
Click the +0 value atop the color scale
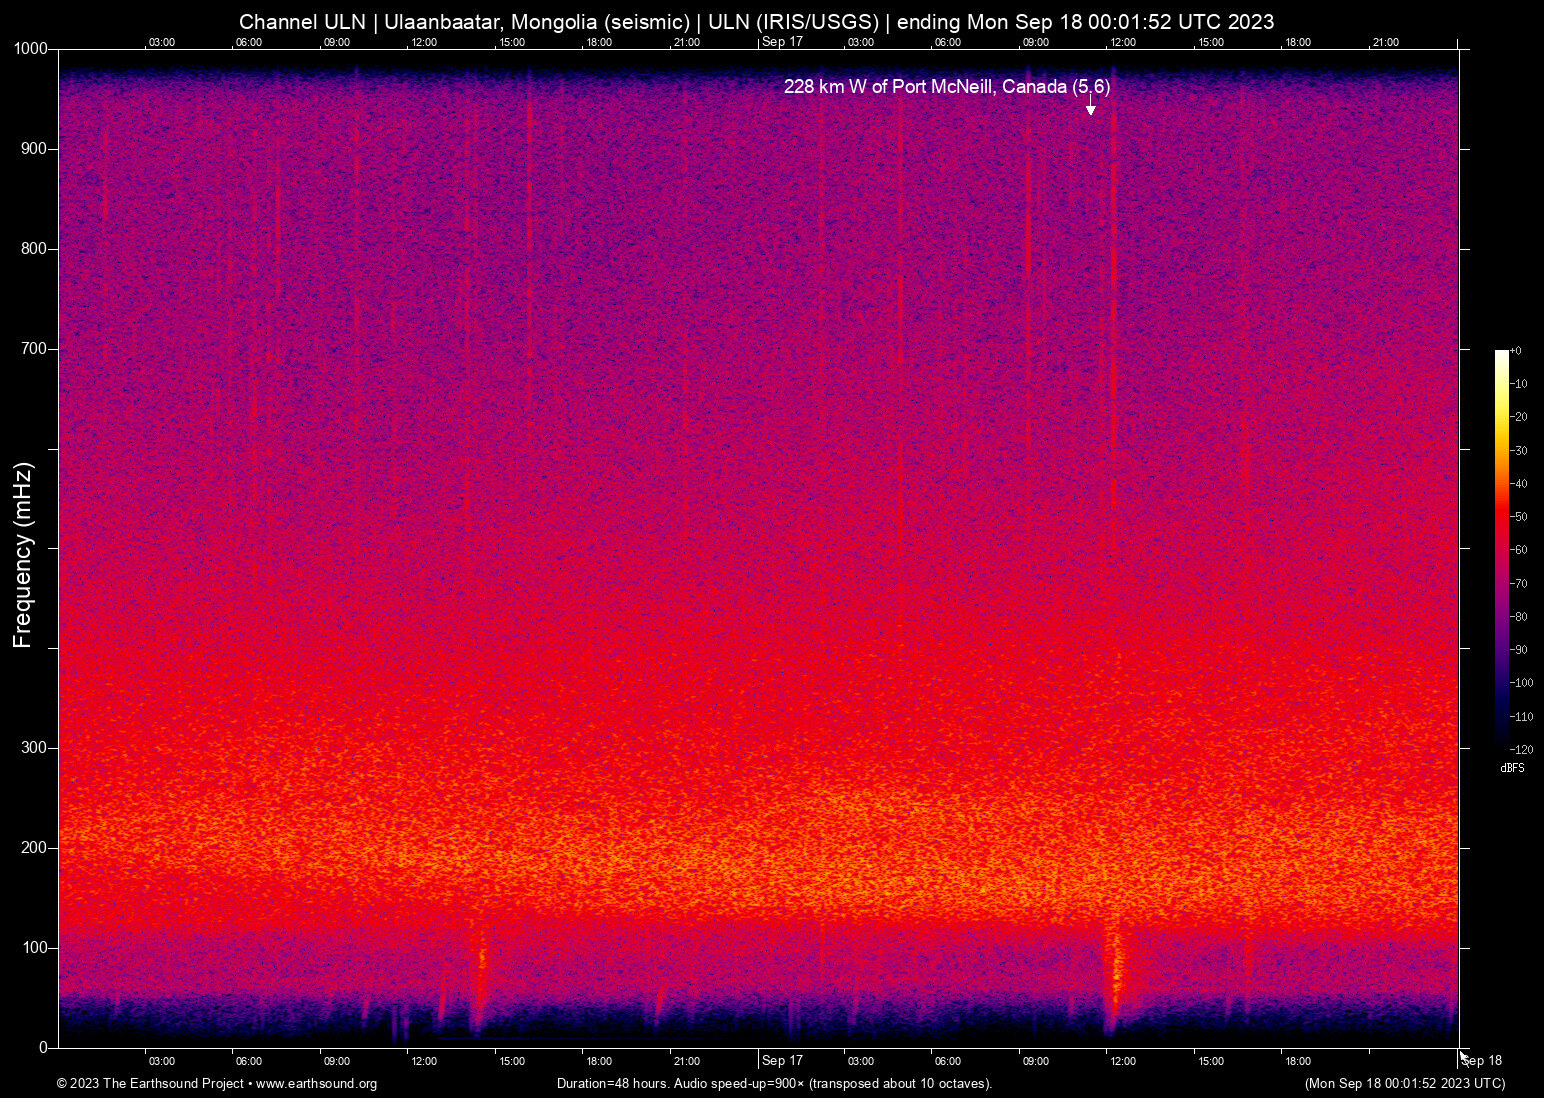click(1516, 351)
